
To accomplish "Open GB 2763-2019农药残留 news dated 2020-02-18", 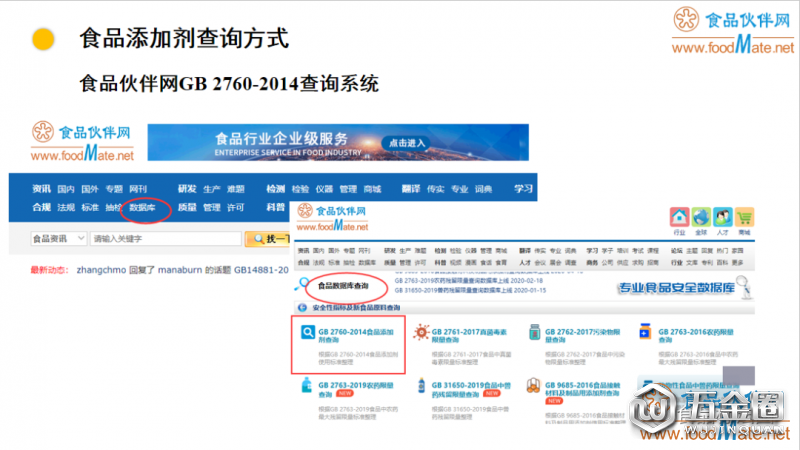I will [468, 281].
